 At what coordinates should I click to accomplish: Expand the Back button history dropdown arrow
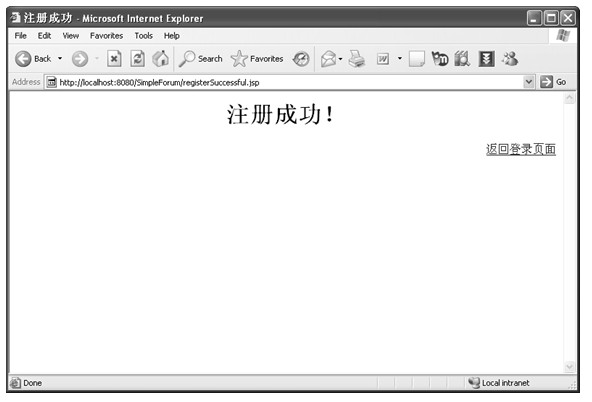[60, 59]
